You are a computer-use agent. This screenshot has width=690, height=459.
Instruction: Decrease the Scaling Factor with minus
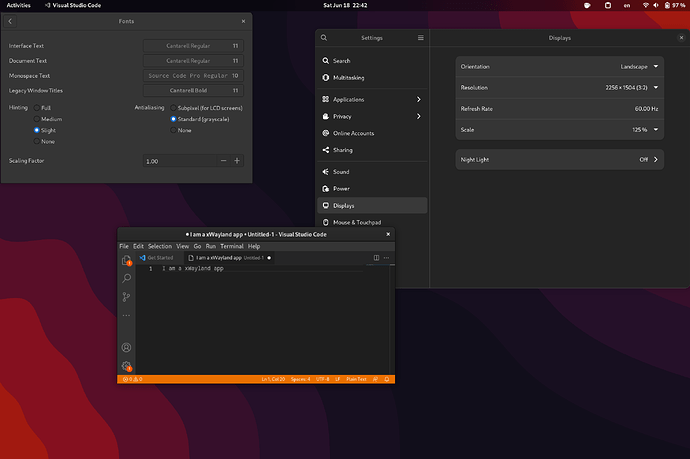224,161
